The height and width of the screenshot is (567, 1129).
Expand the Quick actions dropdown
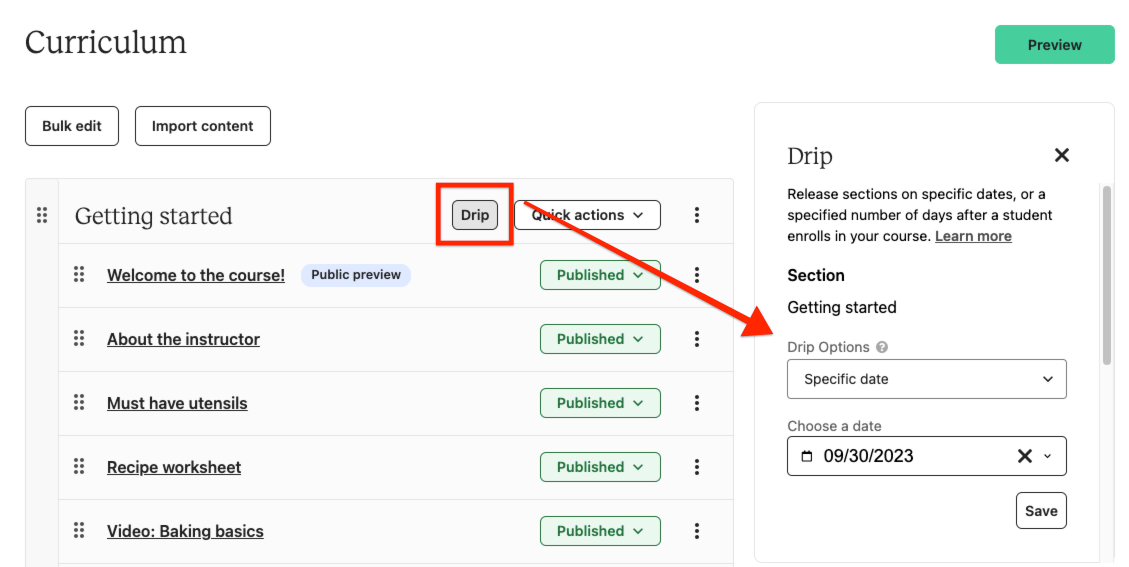[587, 215]
